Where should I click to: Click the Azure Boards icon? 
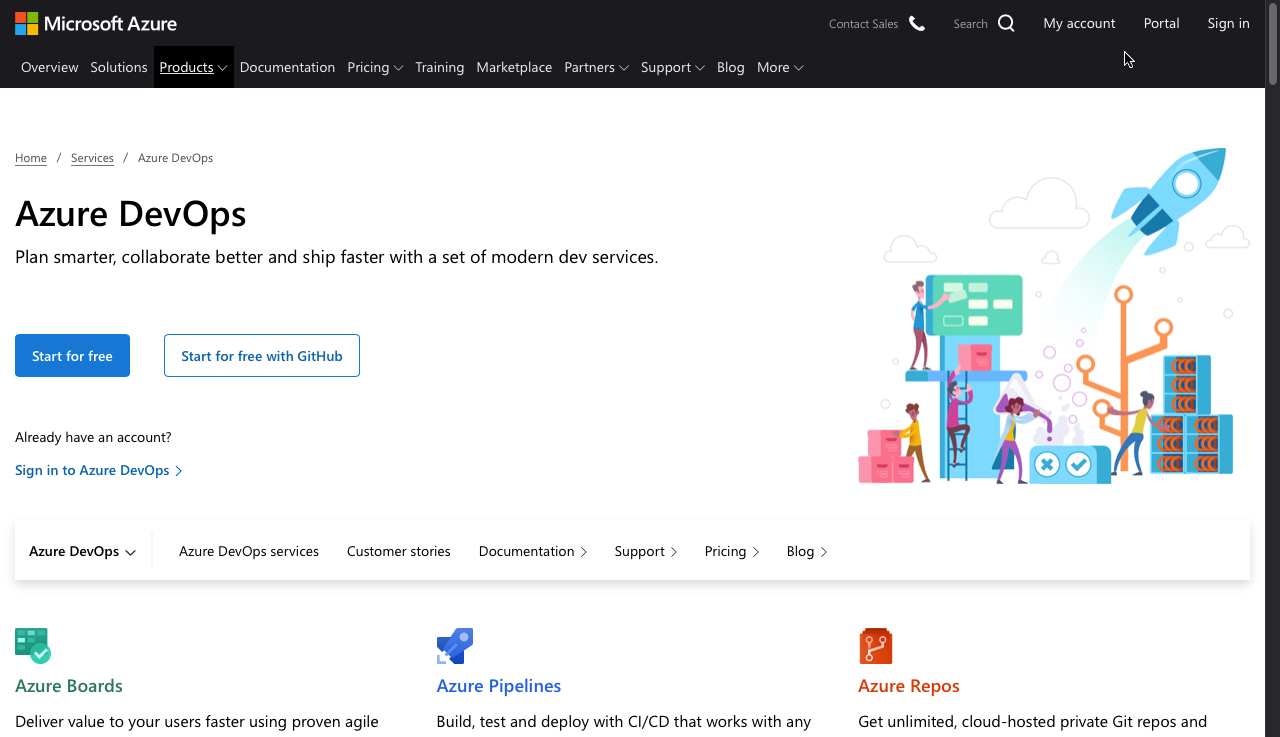[33, 646]
